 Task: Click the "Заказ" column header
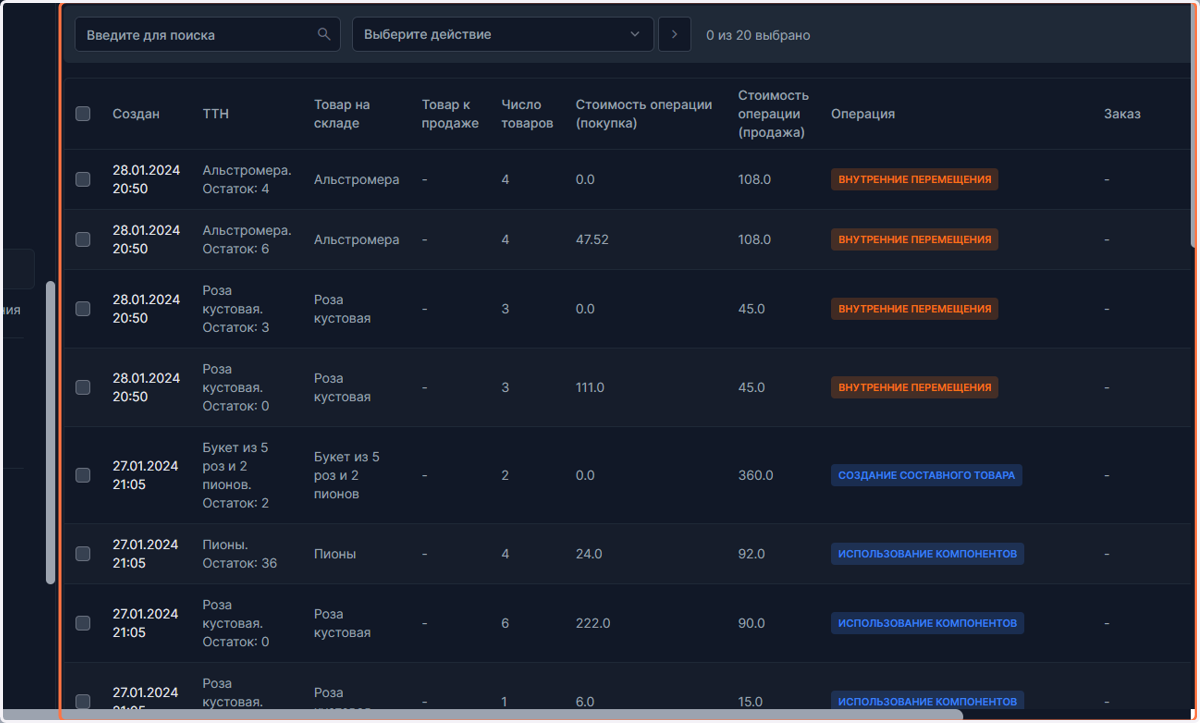[1122, 114]
